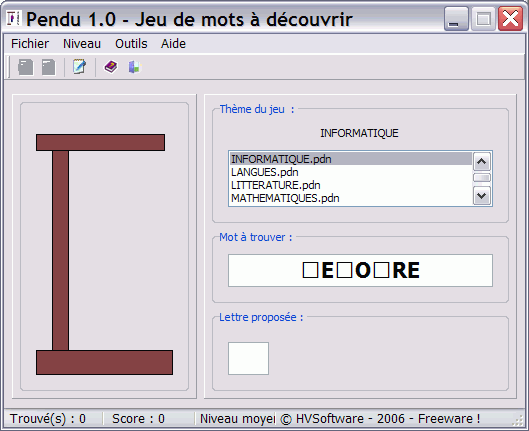Click the exit door toolbar icon

(x=134, y=67)
